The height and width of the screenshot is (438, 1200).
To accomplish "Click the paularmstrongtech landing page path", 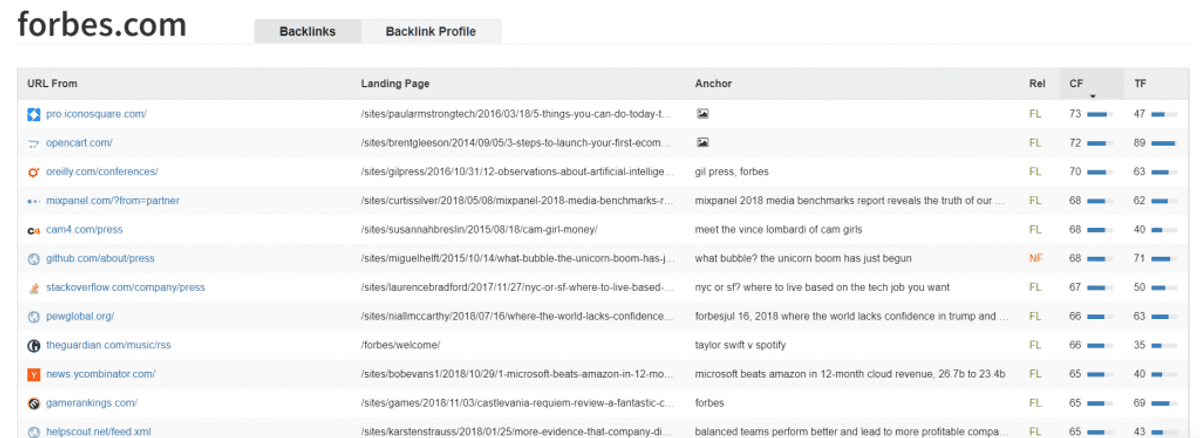I will [516, 114].
